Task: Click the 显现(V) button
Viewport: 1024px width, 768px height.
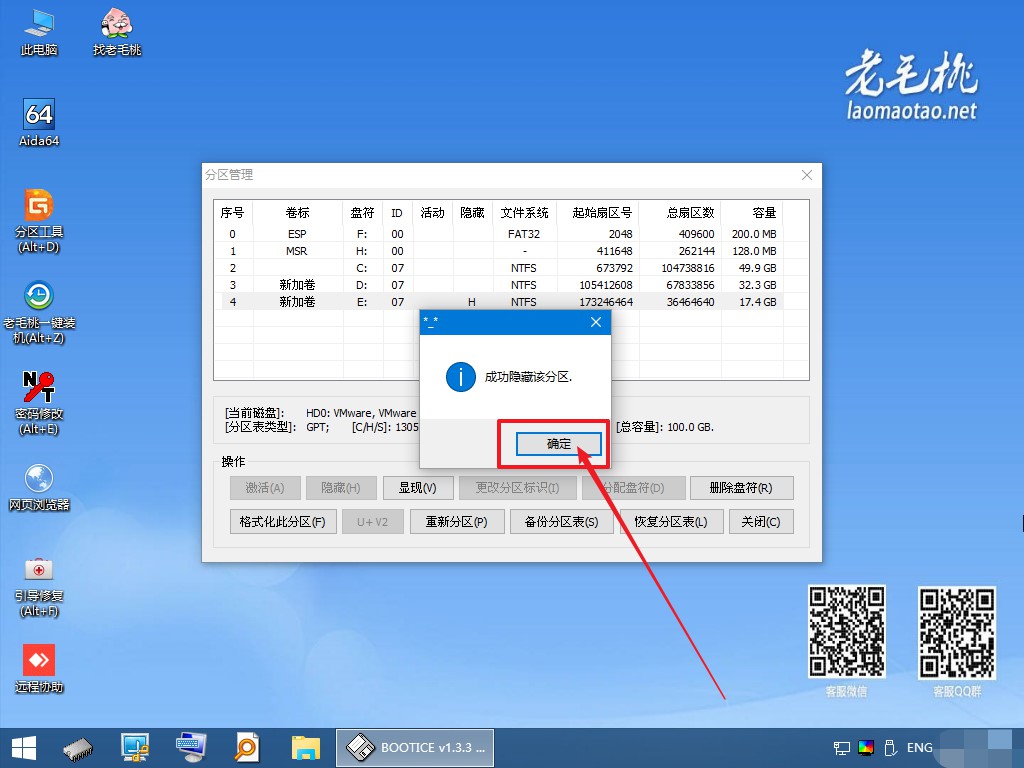Action: [x=417, y=488]
